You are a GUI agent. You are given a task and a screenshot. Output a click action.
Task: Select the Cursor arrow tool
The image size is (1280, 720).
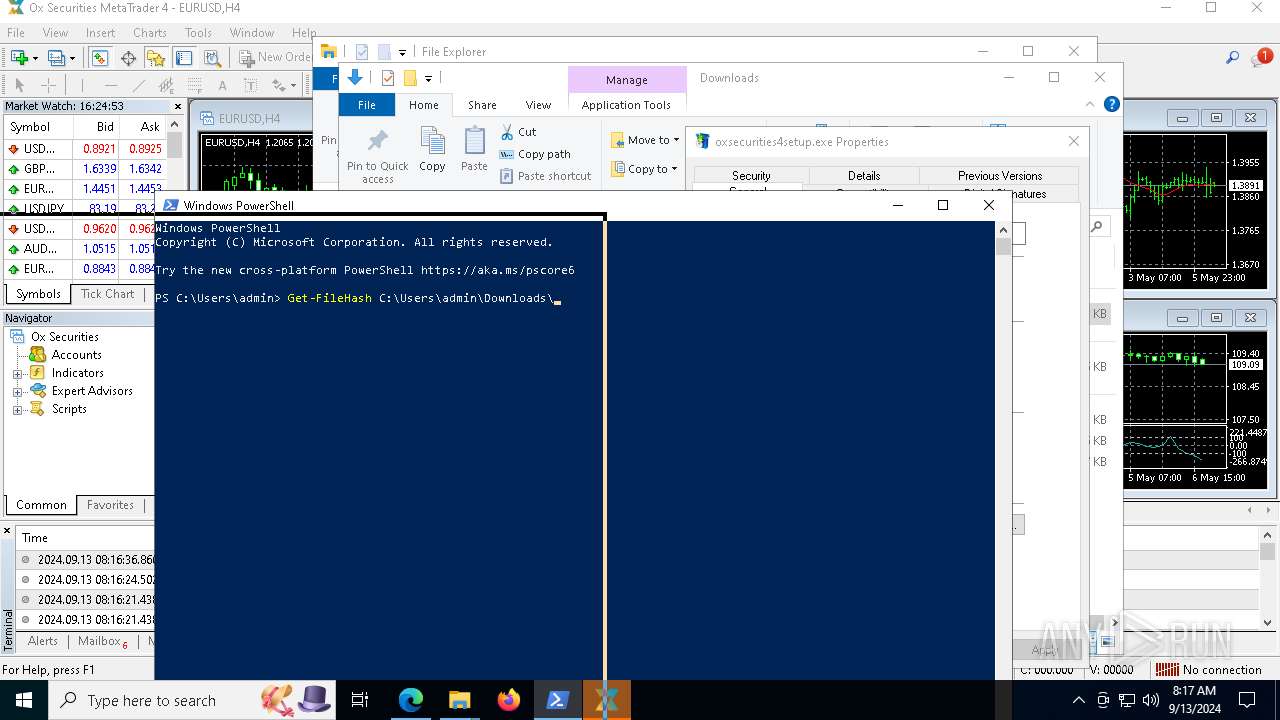coord(19,85)
